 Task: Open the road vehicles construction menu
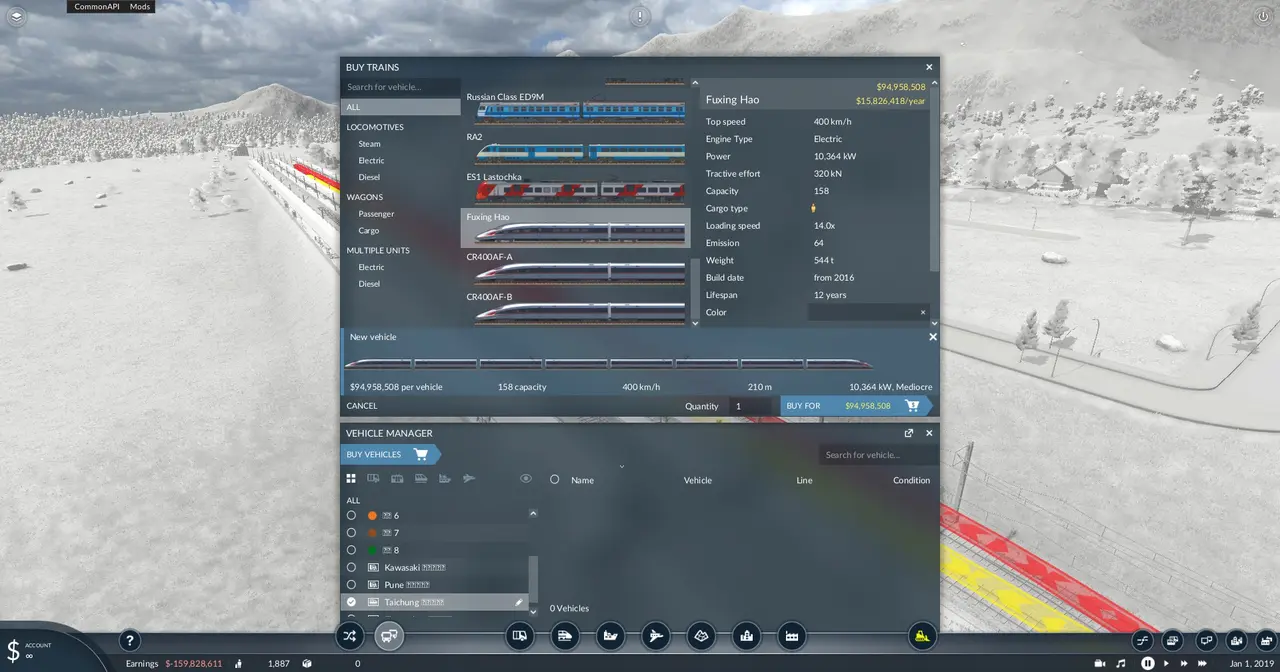pyautogui.click(x=520, y=635)
